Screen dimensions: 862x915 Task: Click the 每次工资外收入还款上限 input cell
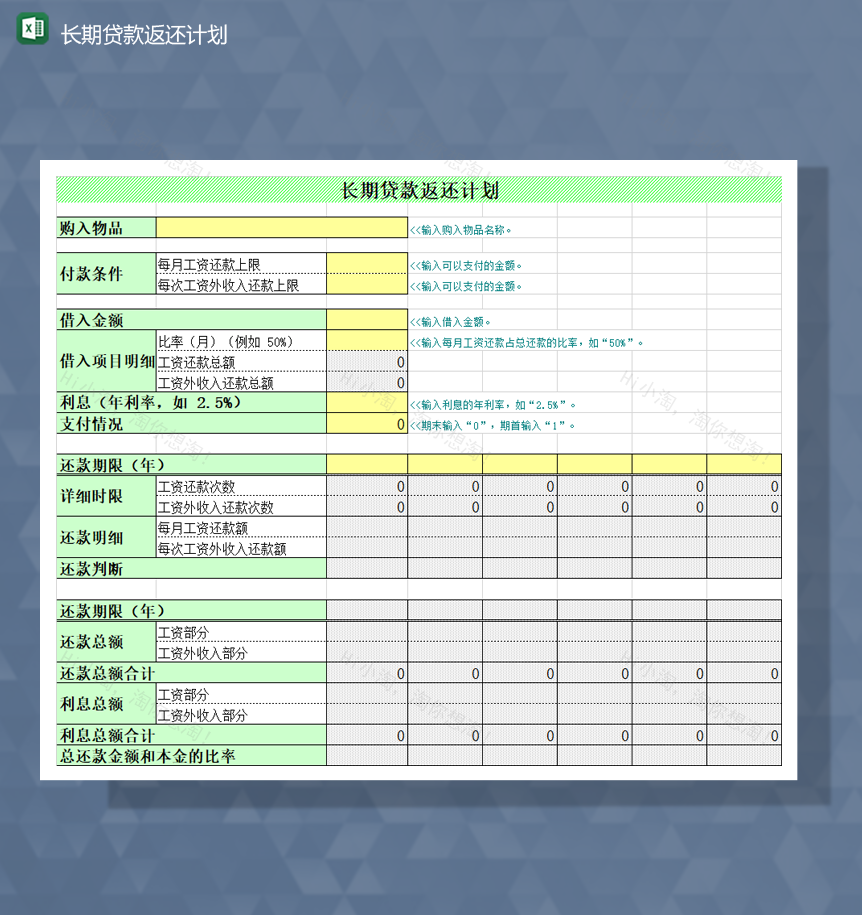[366, 284]
